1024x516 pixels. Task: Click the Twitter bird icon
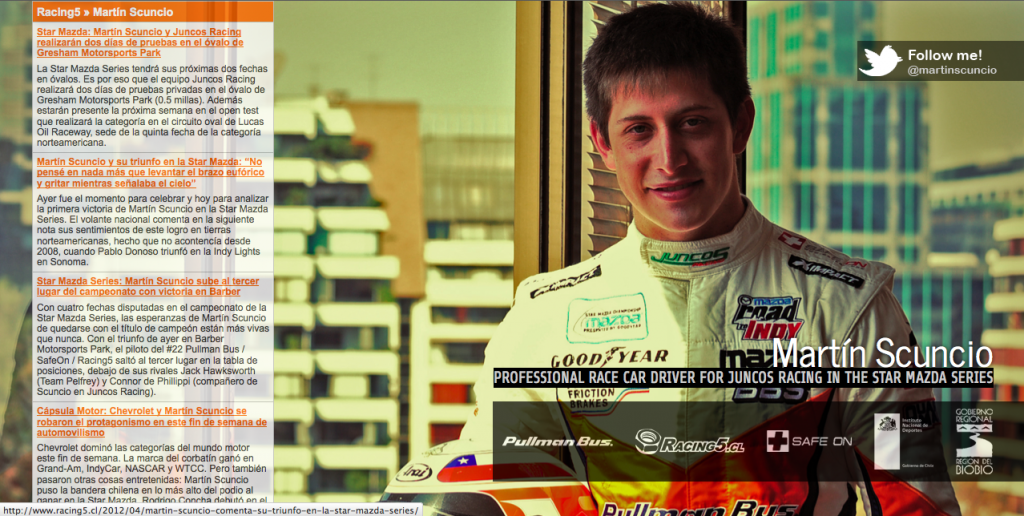[880, 61]
